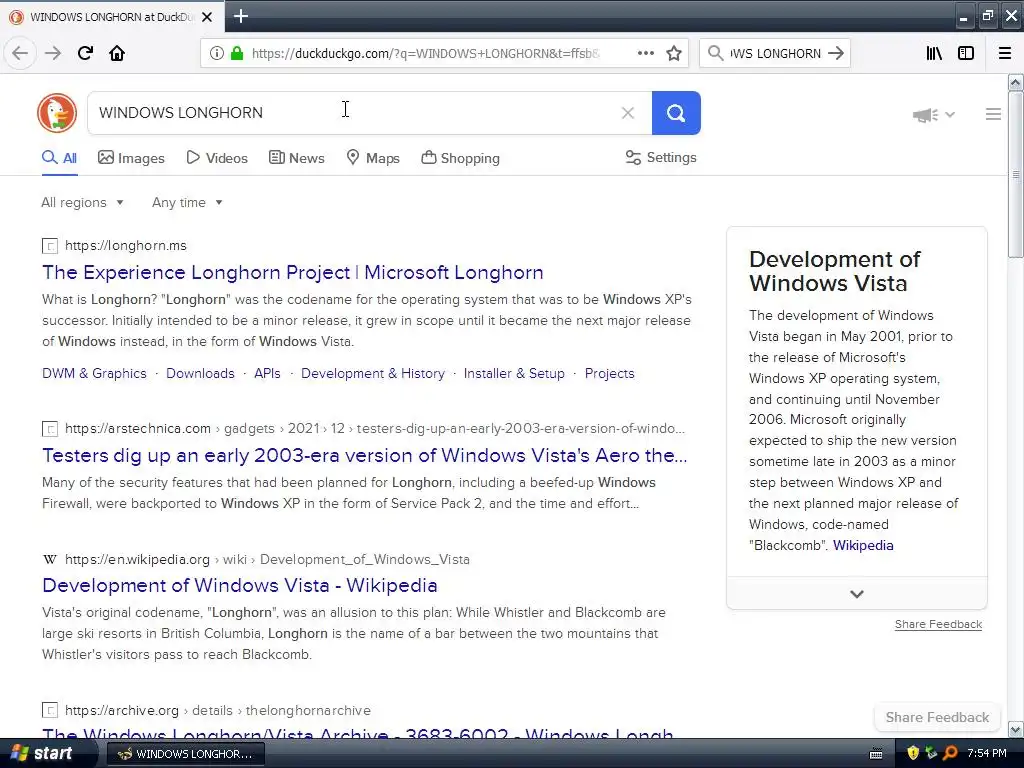
Task: Click the vertical scrollbar thumb
Action: click(x=1015, y=174)
